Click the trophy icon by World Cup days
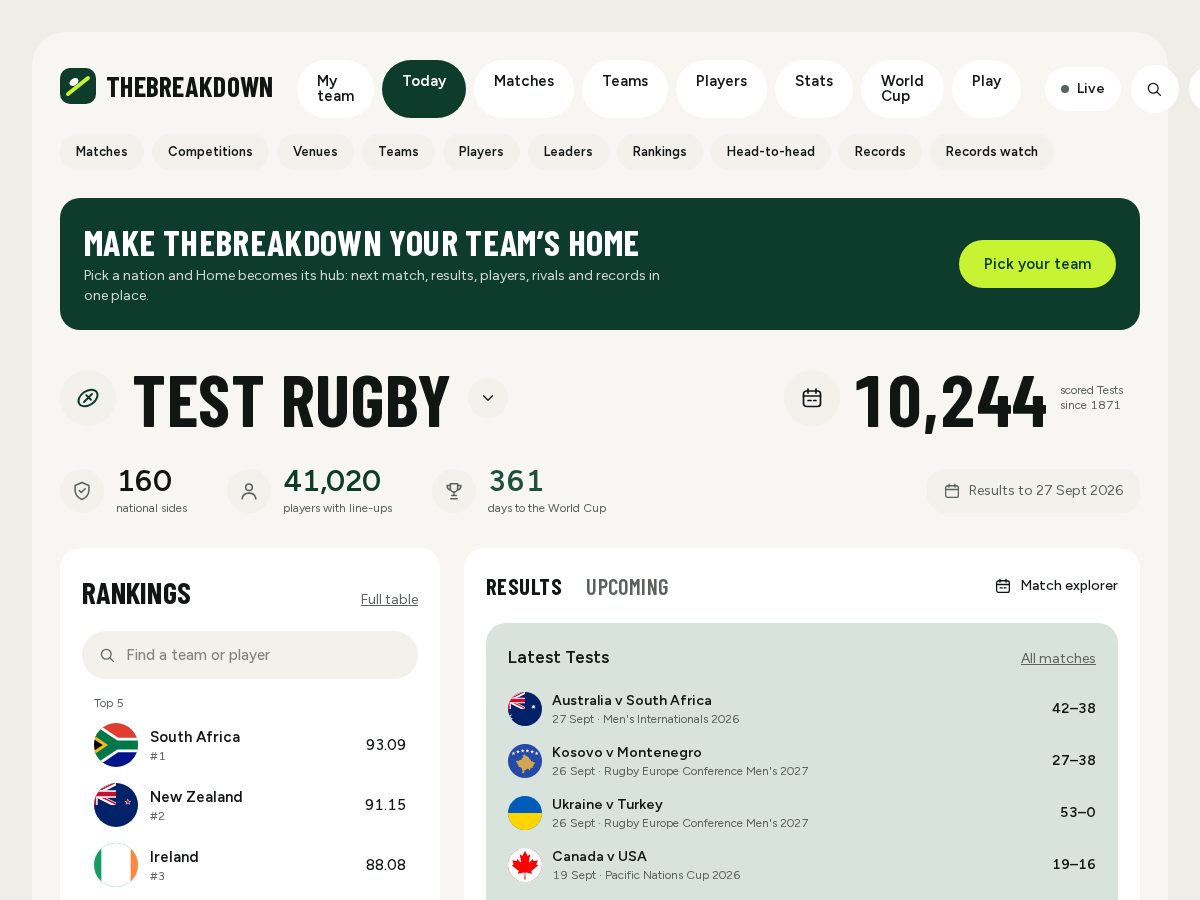 454,491
